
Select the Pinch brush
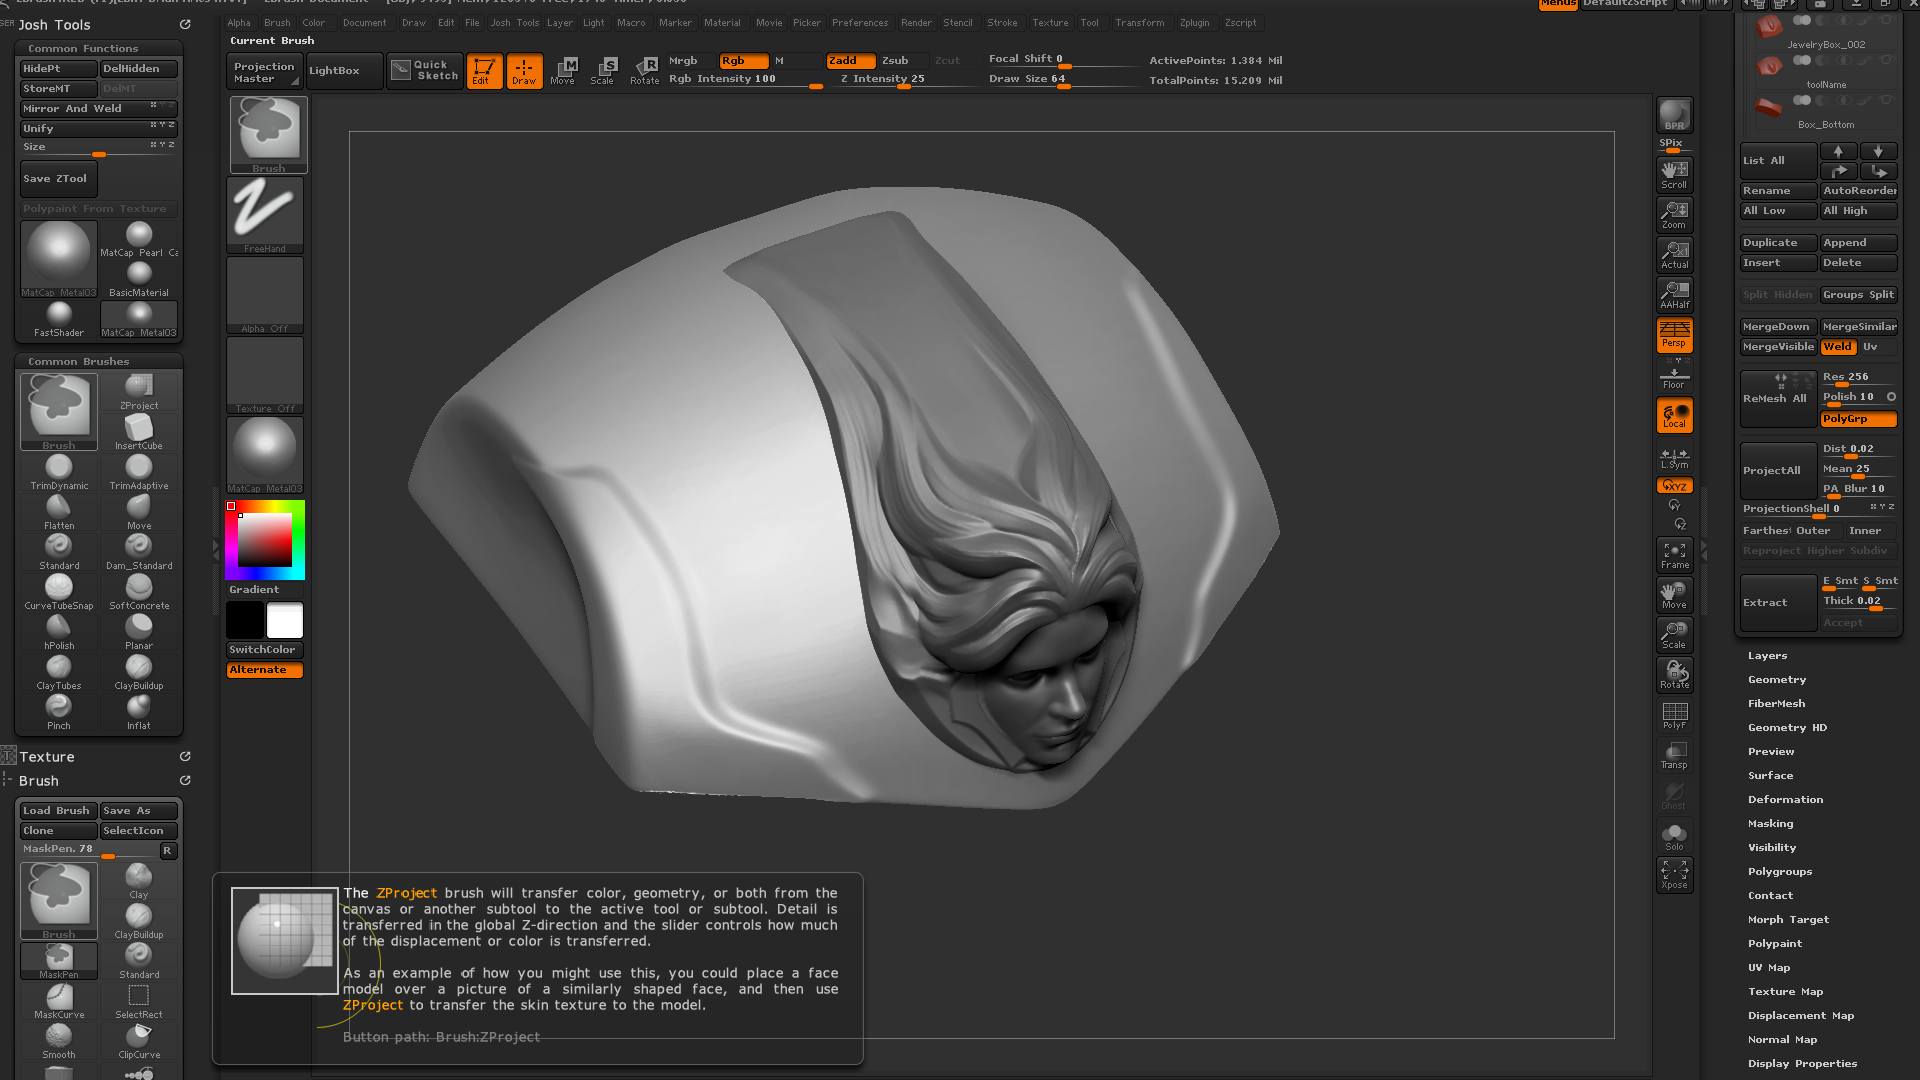(x=59, y=712)
